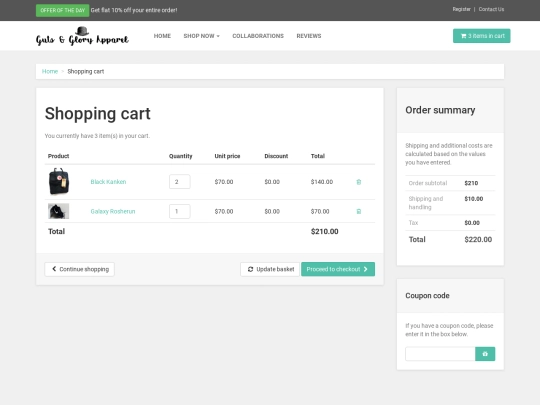Click the Guts & Glory Apparel logo

[x=82, y=36]
